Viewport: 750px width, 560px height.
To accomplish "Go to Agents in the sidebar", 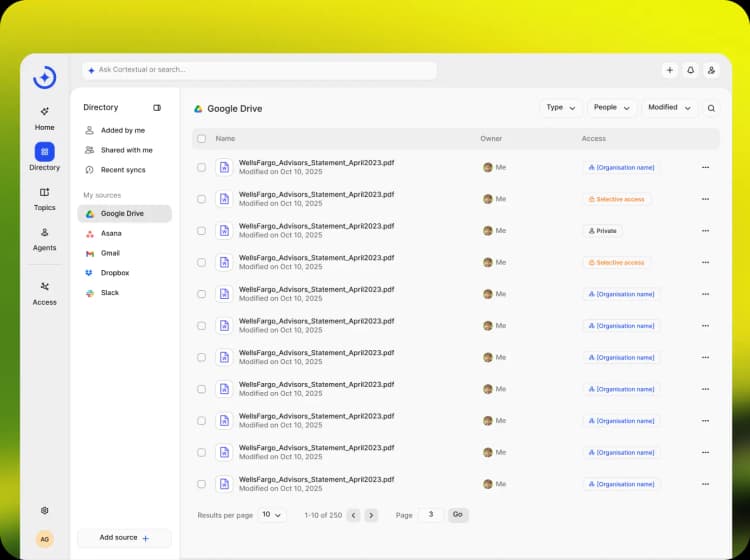I will click(44, 239).
